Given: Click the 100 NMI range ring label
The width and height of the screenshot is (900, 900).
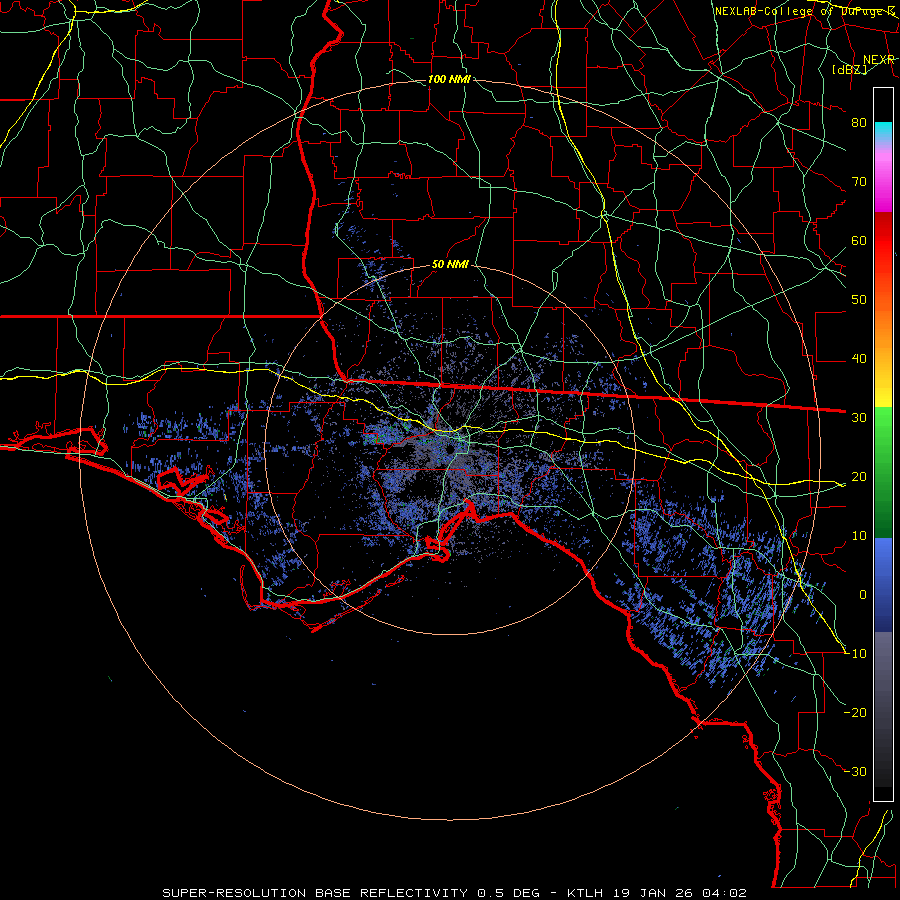Looking at the screenshot, I should [449, 79].
